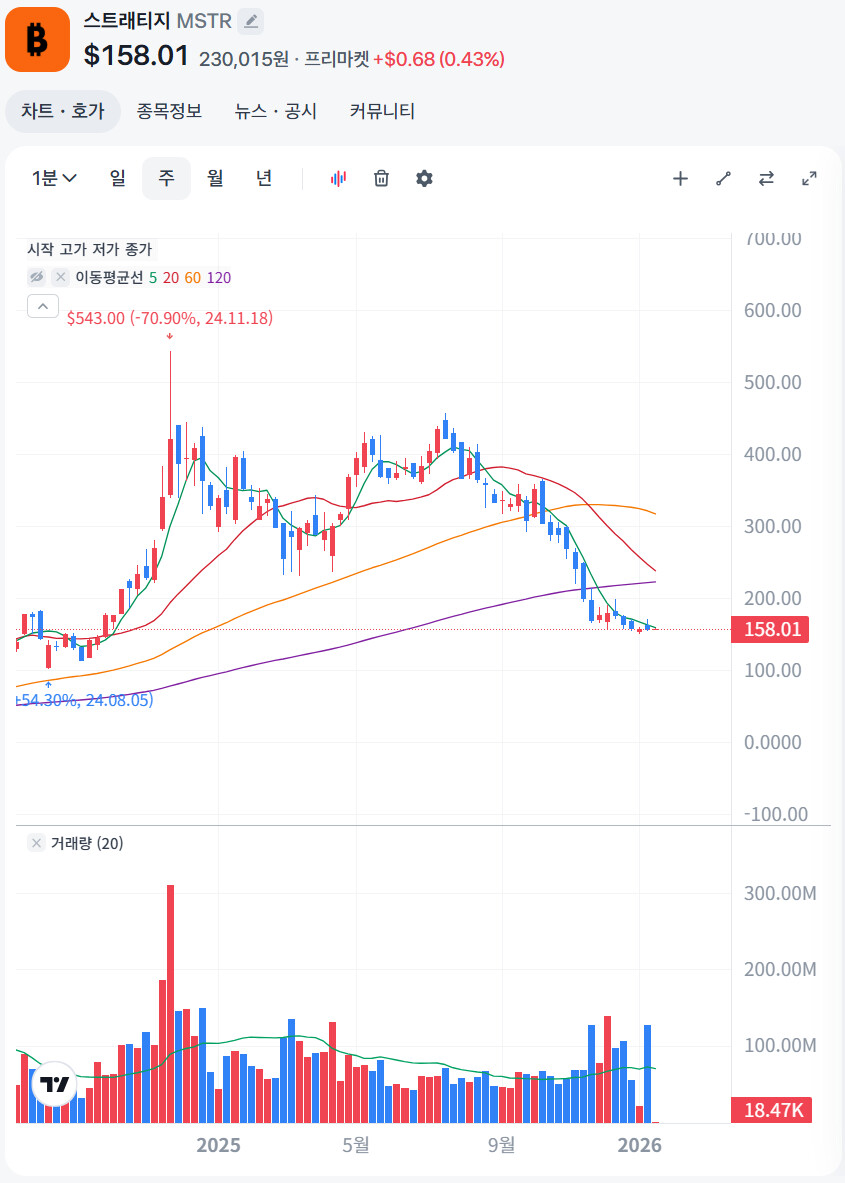Expand chart to fullscreen icon
This screenshot has width=845, height=1183.
[x=809, y=179]
